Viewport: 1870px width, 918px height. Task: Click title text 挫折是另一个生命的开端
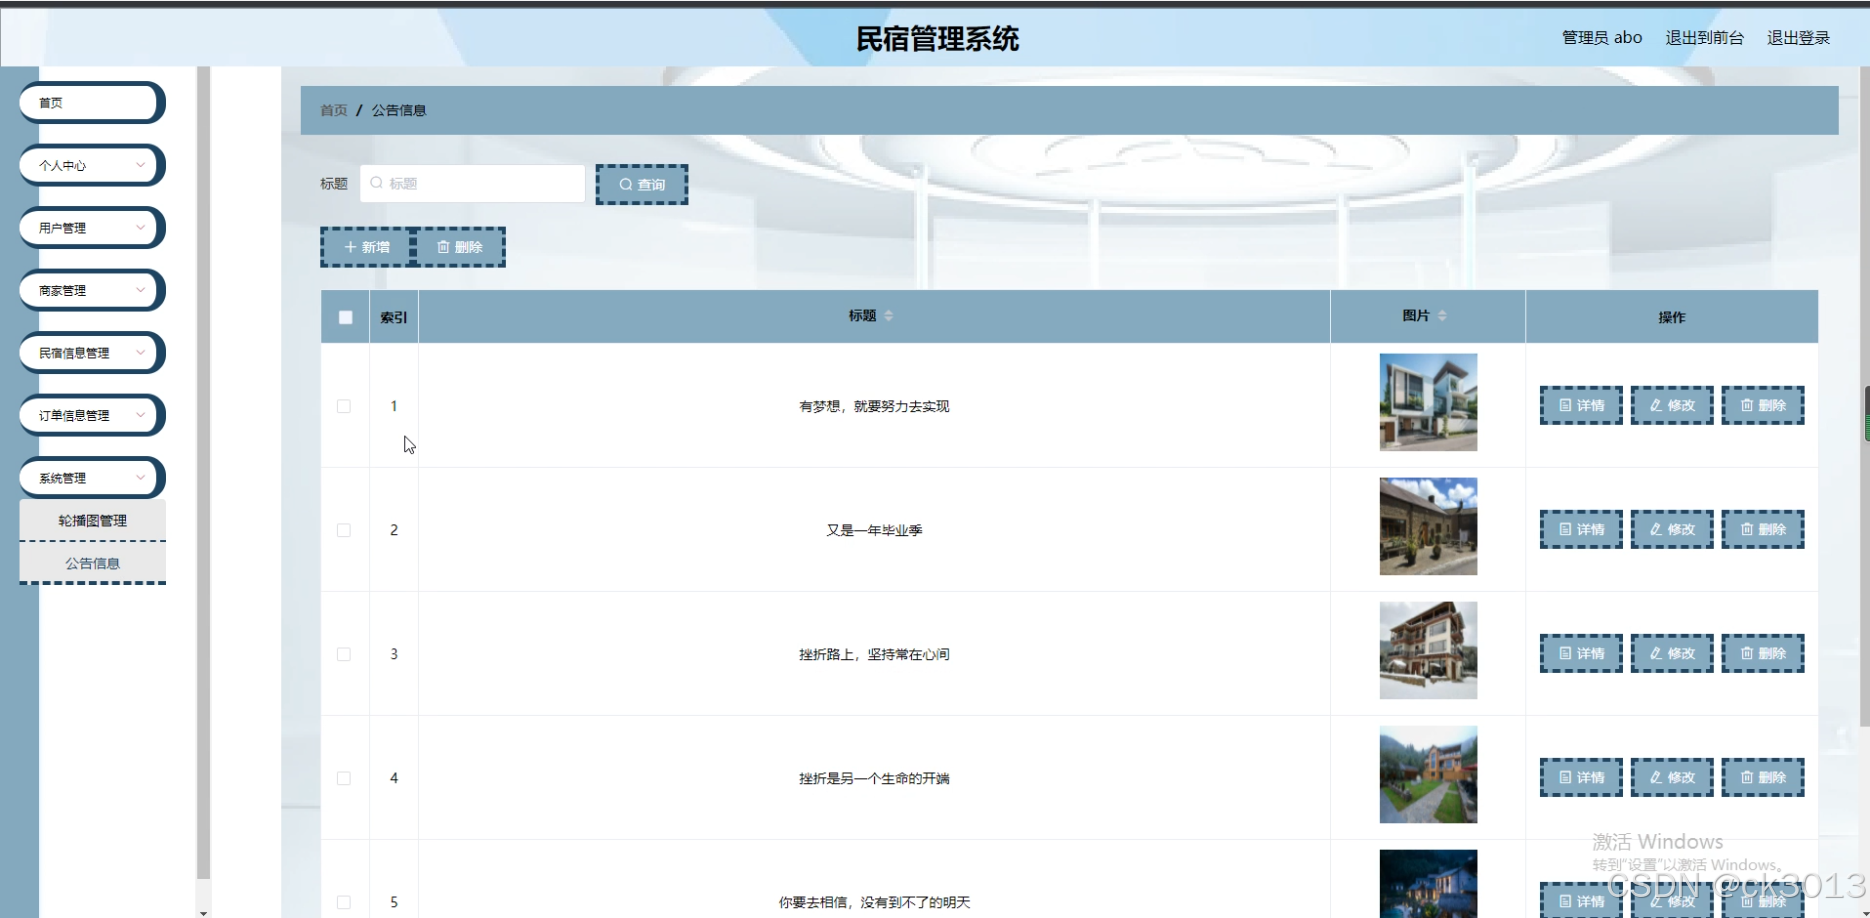874,778
